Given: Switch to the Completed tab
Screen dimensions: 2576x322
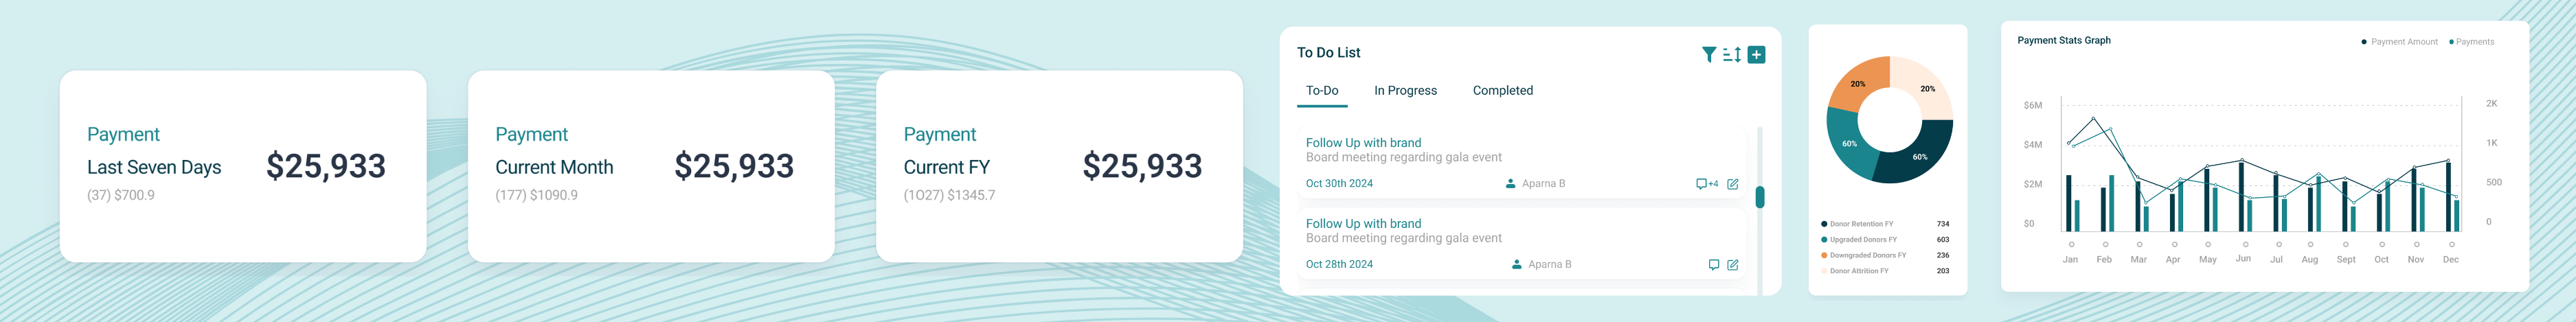Looking at the screenshot, I should tap(1502, 90).
